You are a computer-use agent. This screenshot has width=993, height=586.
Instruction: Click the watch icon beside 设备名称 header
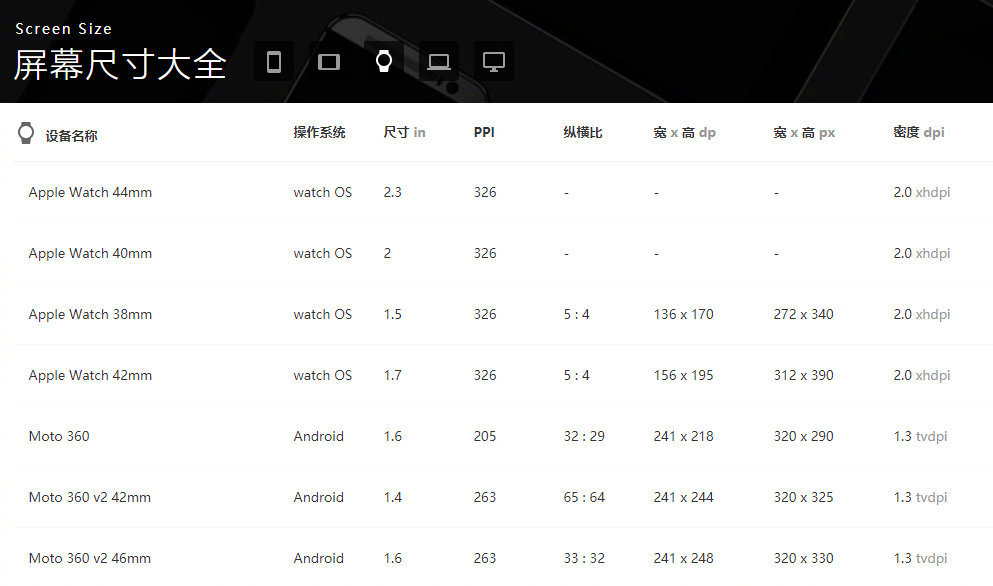[26, 133]
